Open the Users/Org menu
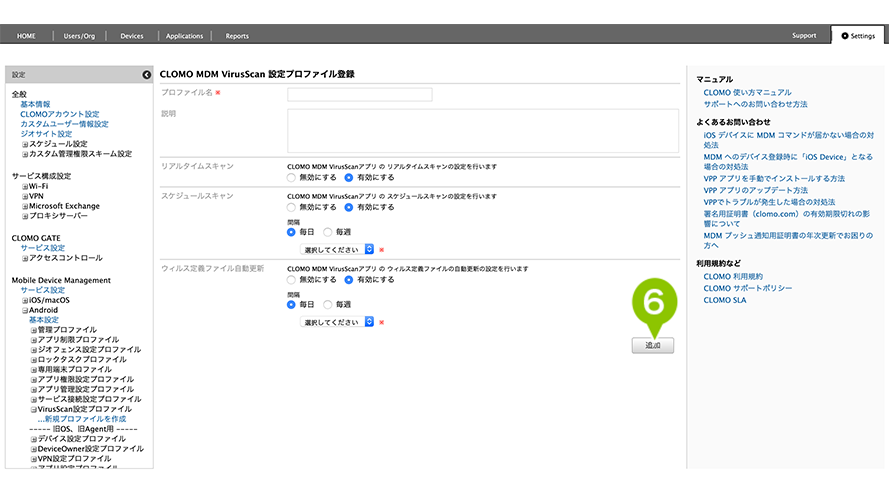 [79, 36]
